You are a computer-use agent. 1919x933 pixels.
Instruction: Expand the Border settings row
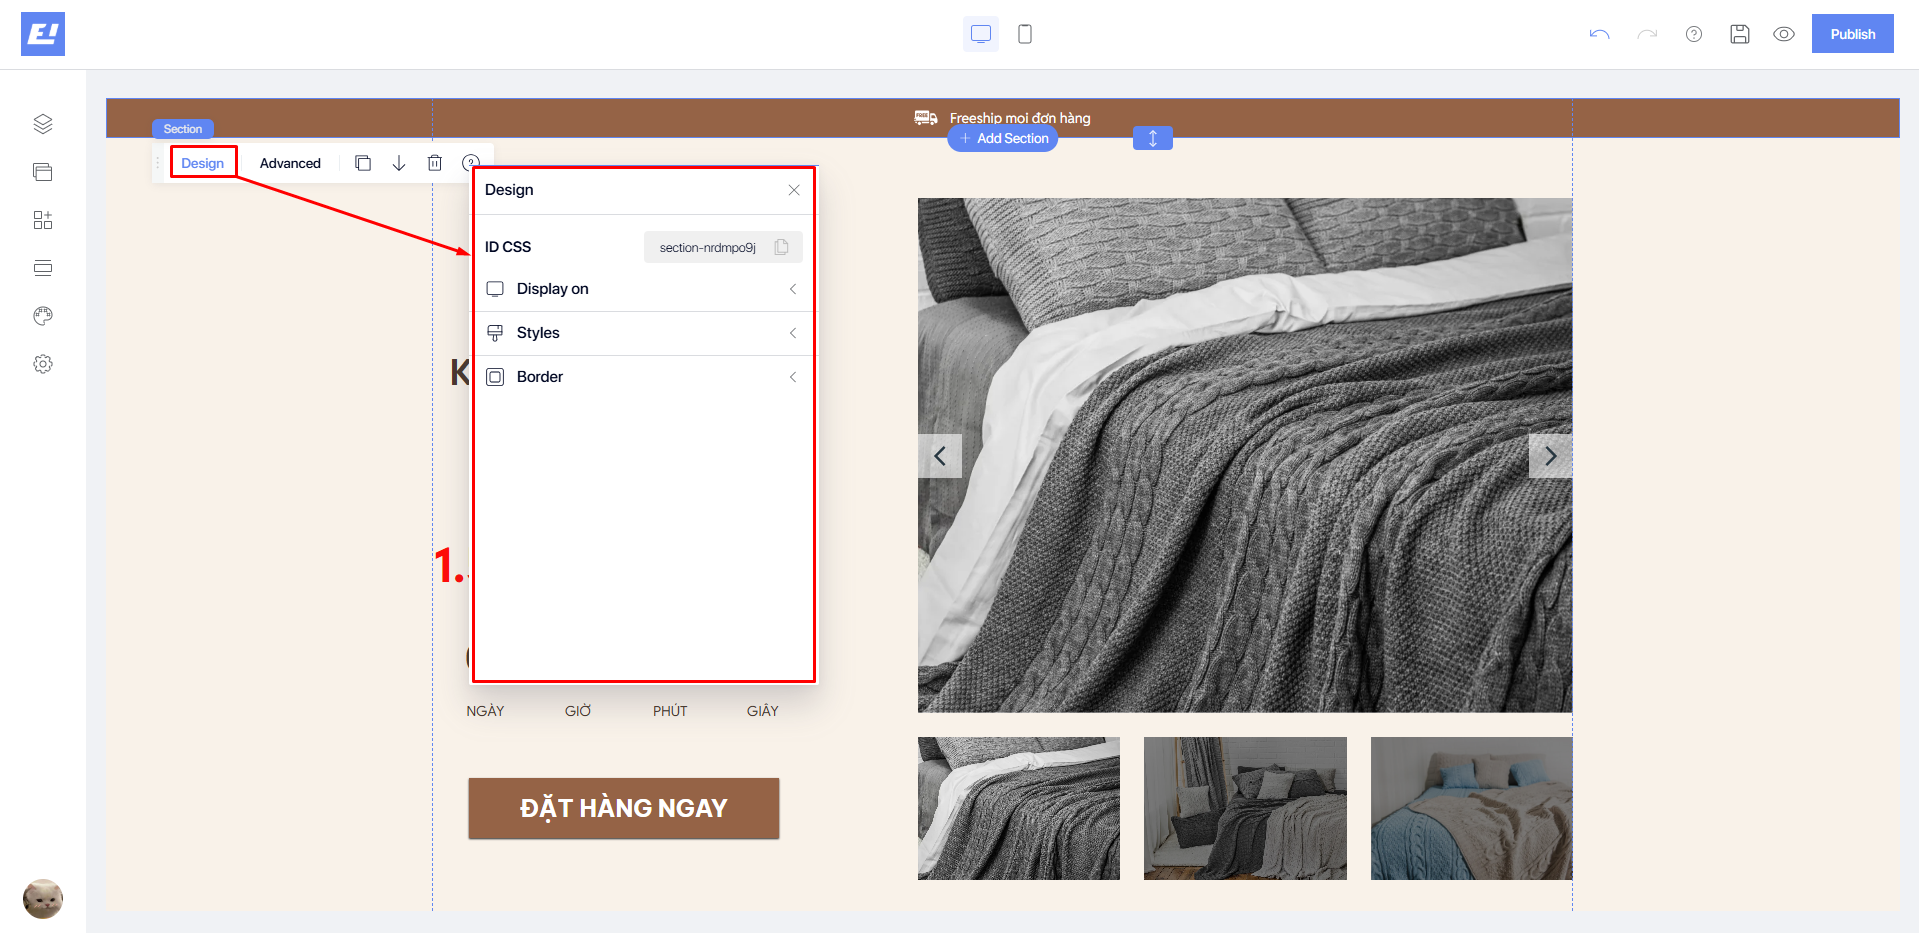[x=643, y=377]
